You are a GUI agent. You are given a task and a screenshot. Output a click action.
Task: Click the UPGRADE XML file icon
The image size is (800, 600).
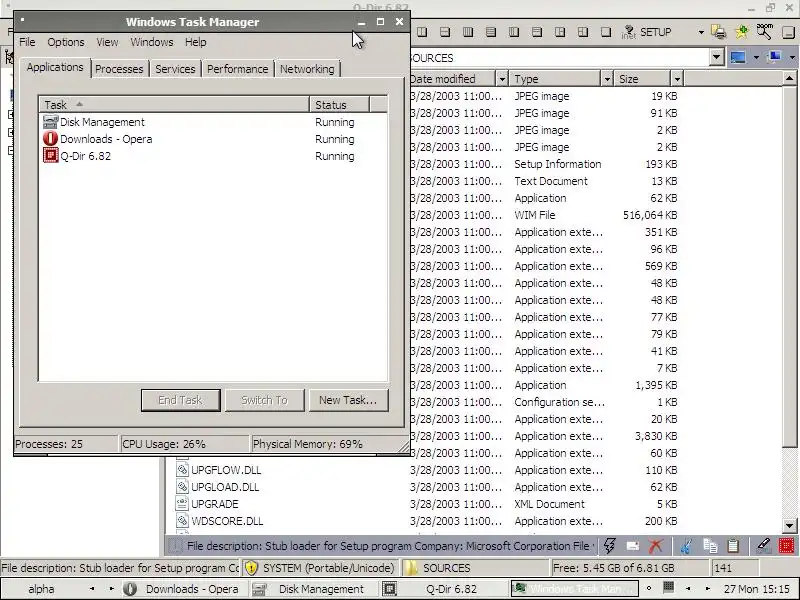(182, 504)
